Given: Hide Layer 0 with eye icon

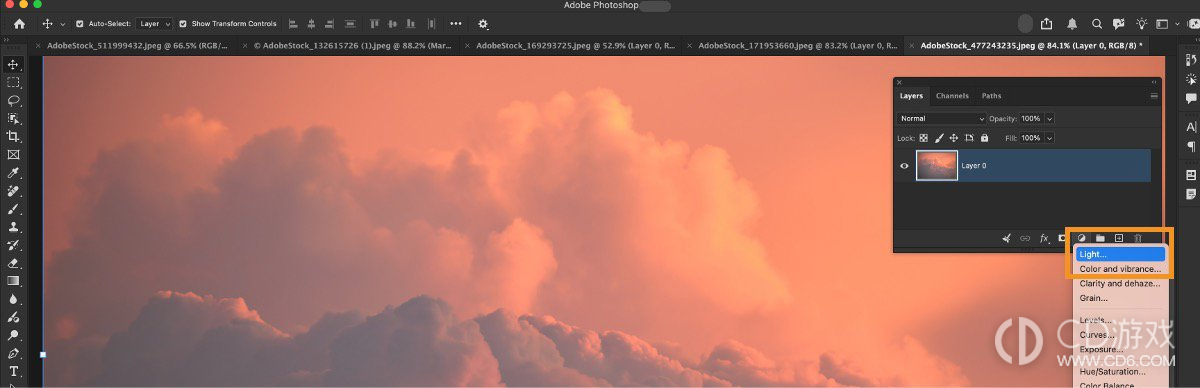Looking at the screenshot, I should pyautogui.click(x=904, y=166).
